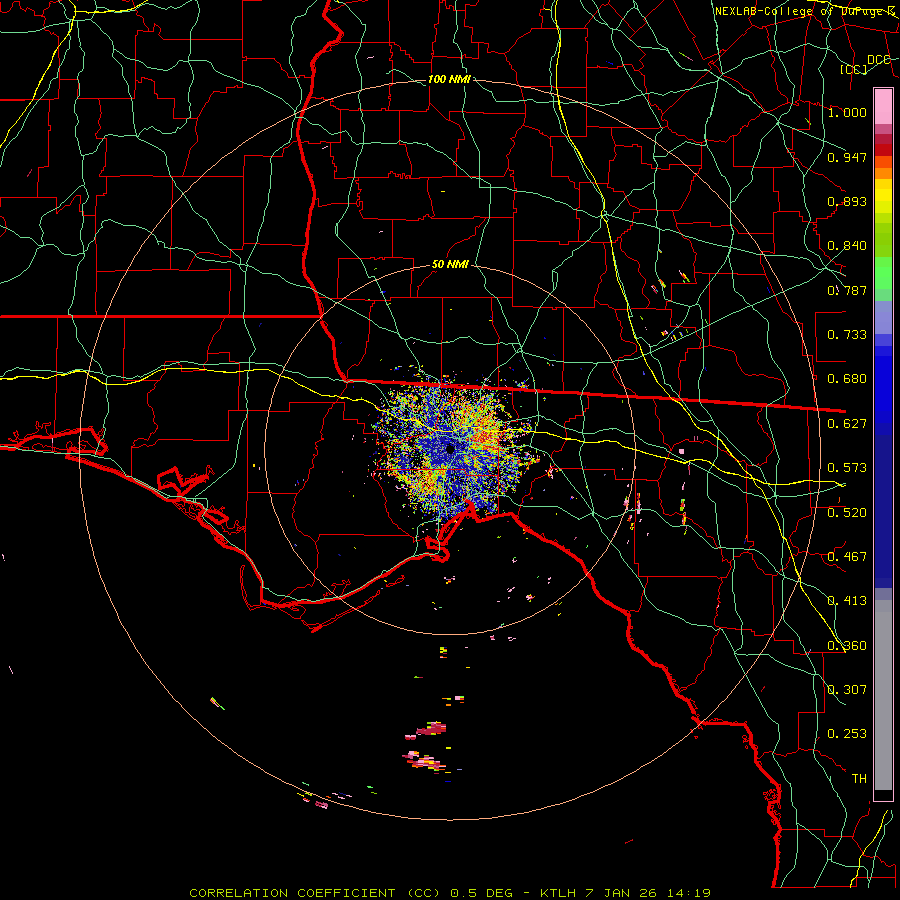Click the 0.253 color scale value
This screenshot has height=900, width=900.
tap(847, 733)
